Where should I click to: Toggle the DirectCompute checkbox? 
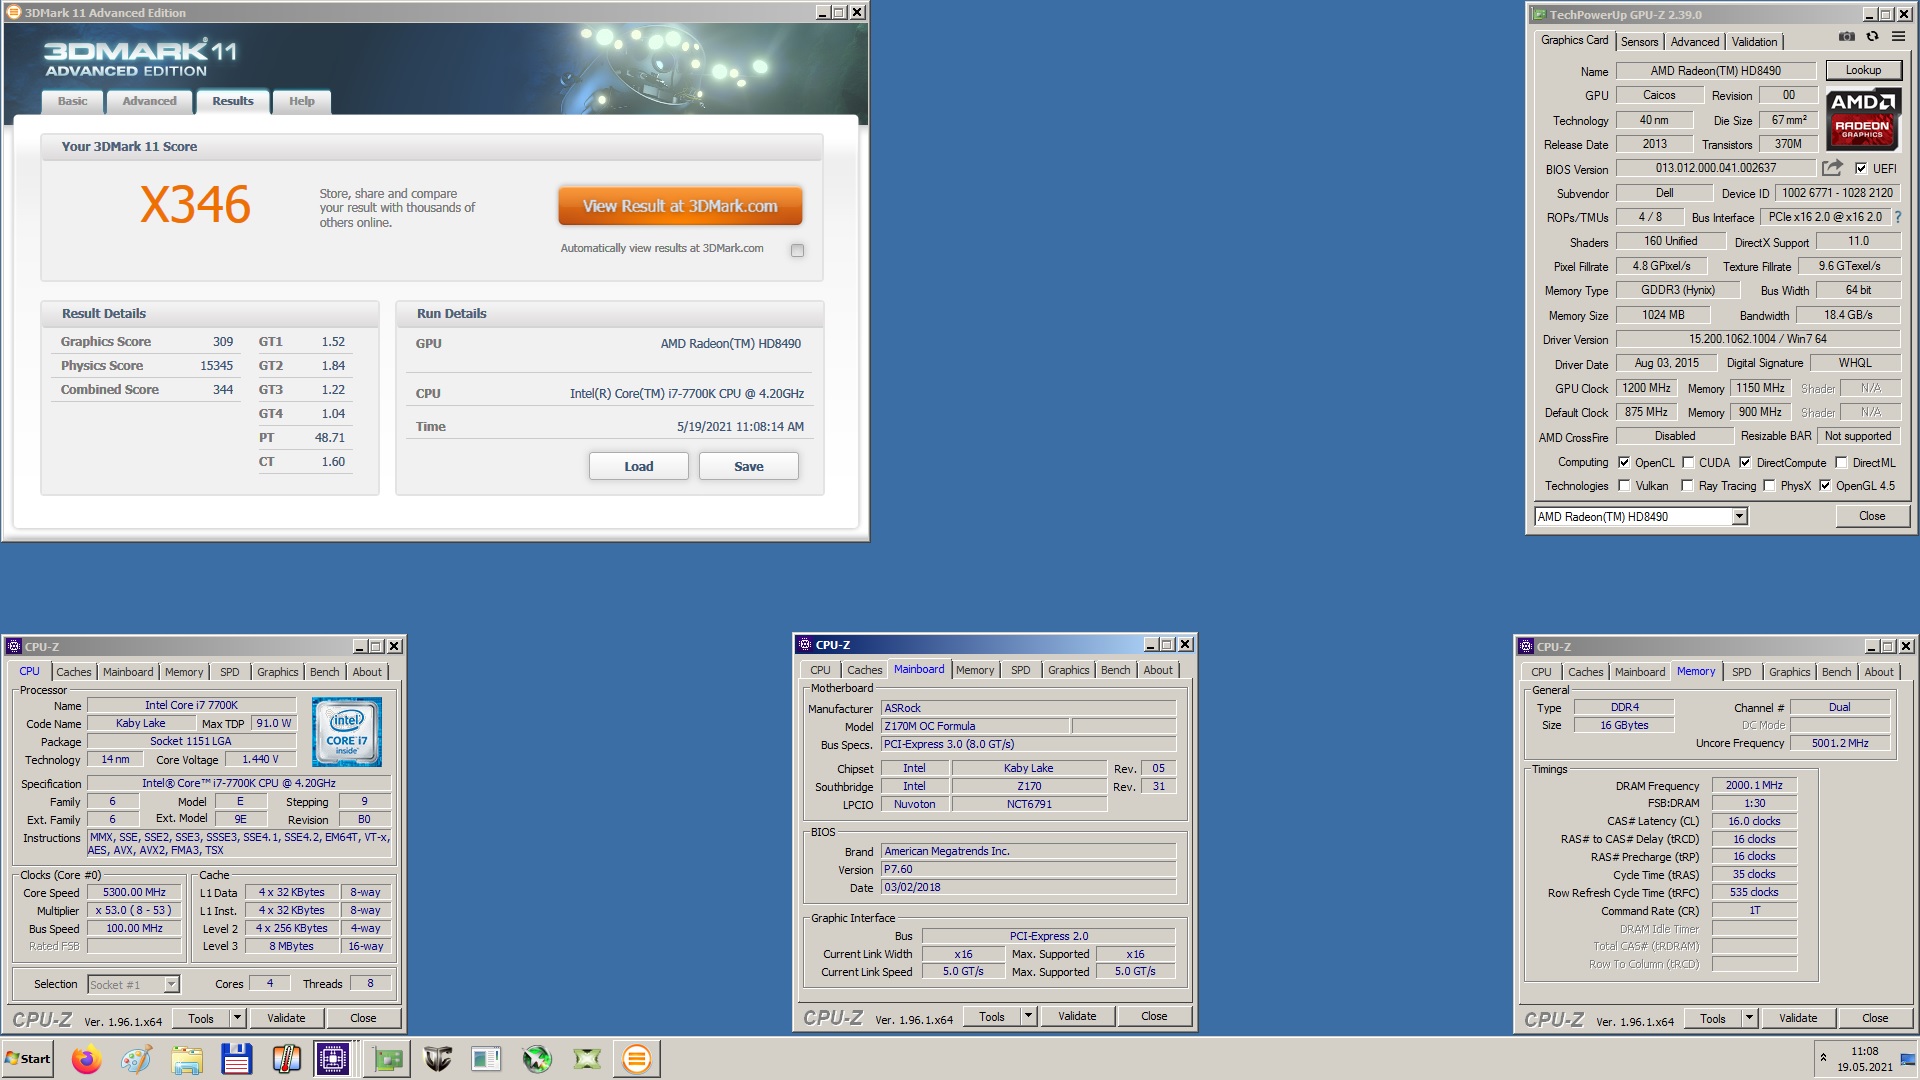click(1745, 462)
